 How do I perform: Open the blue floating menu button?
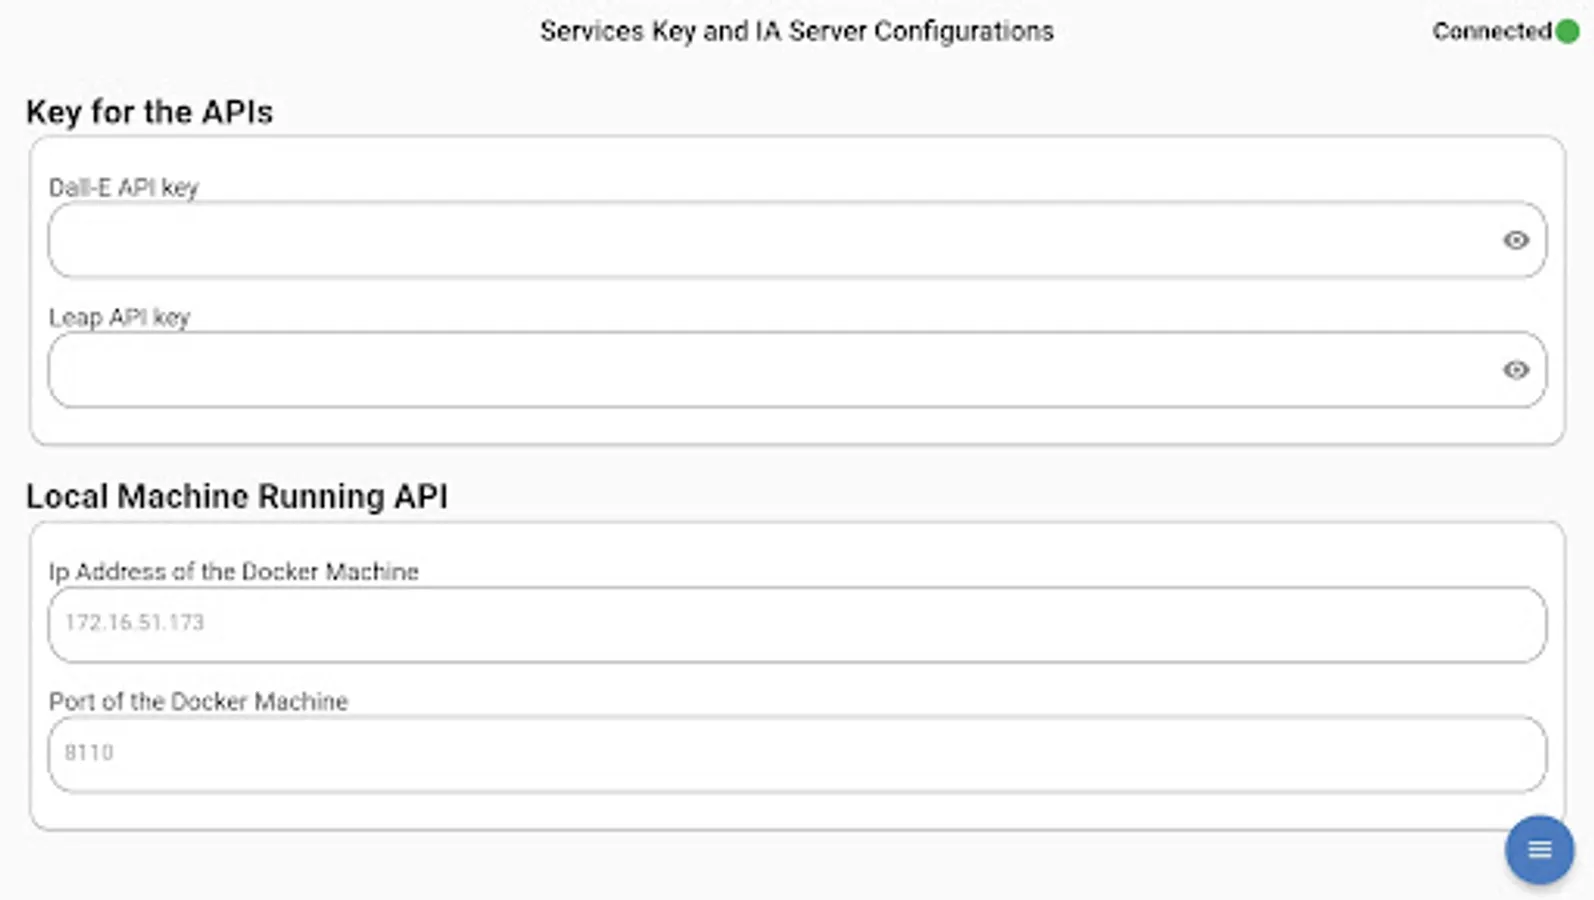(1539, 850)
